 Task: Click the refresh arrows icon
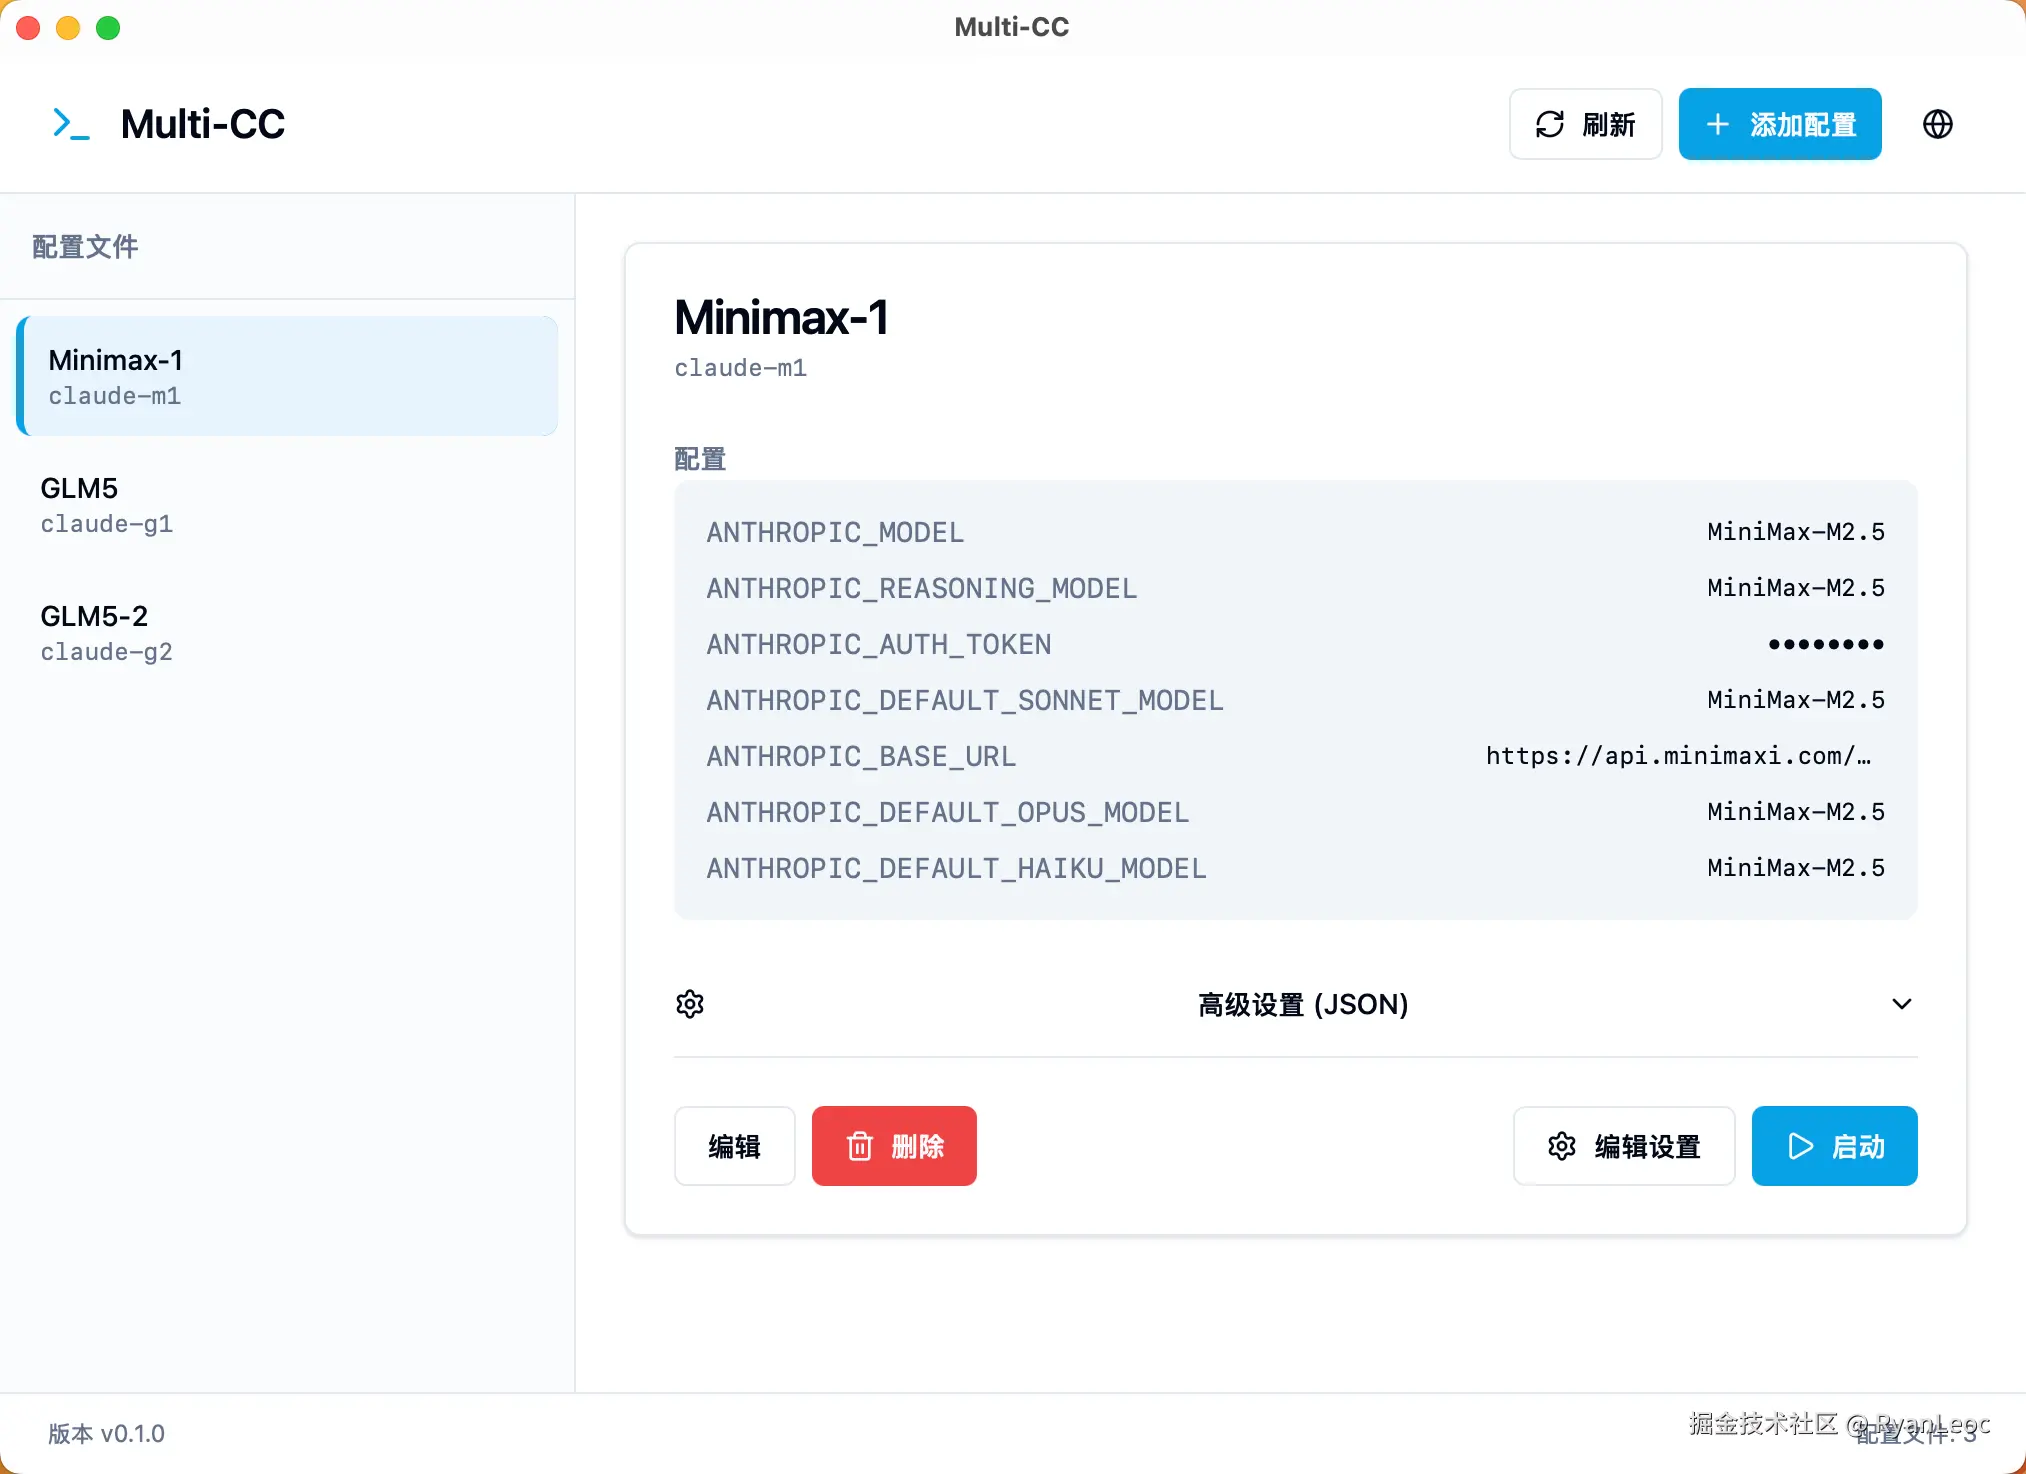pos(1549,124)
